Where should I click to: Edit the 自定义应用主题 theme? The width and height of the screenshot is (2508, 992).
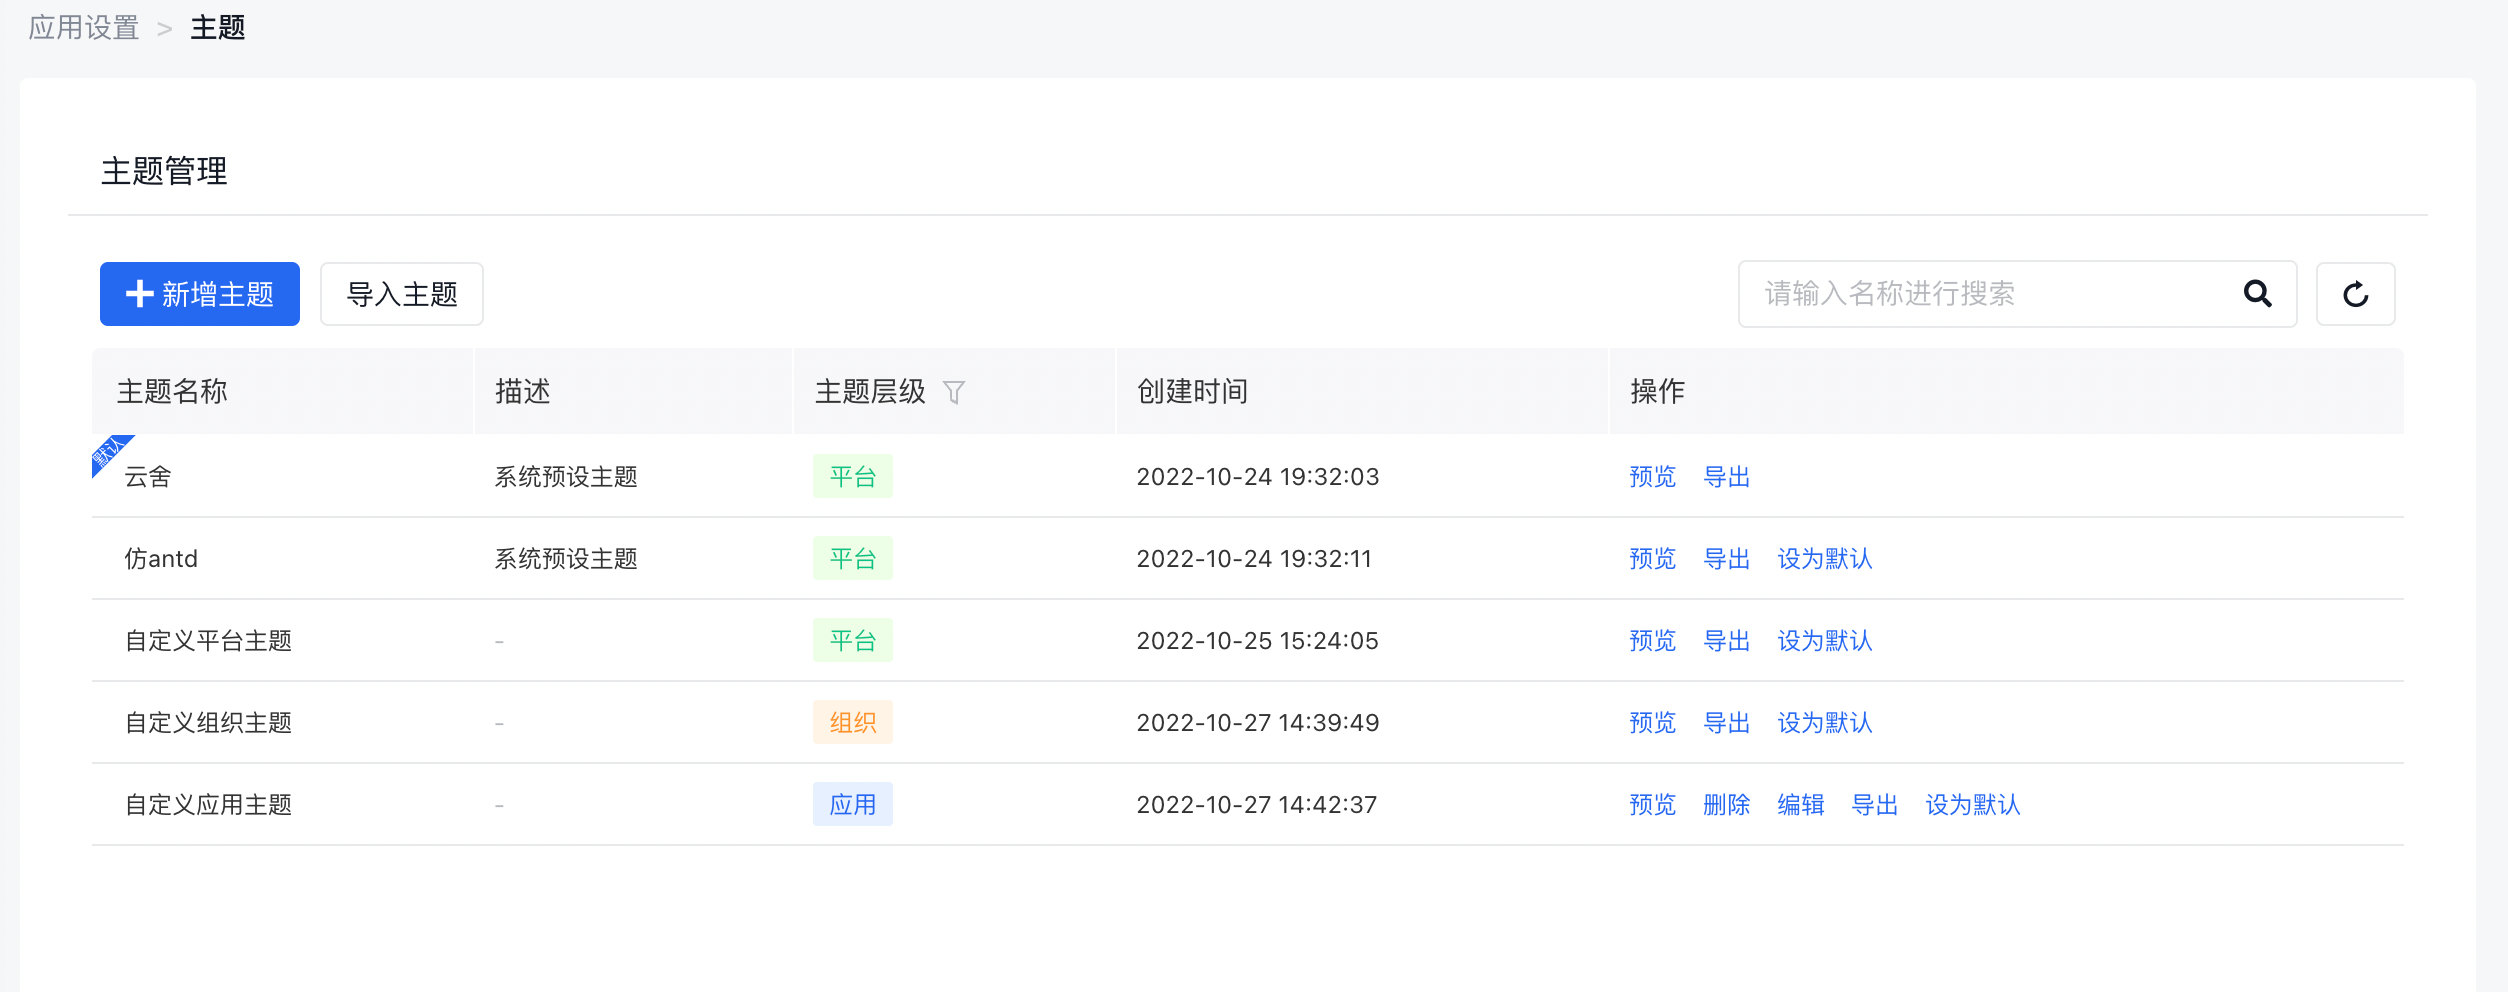pos(1800,805)
